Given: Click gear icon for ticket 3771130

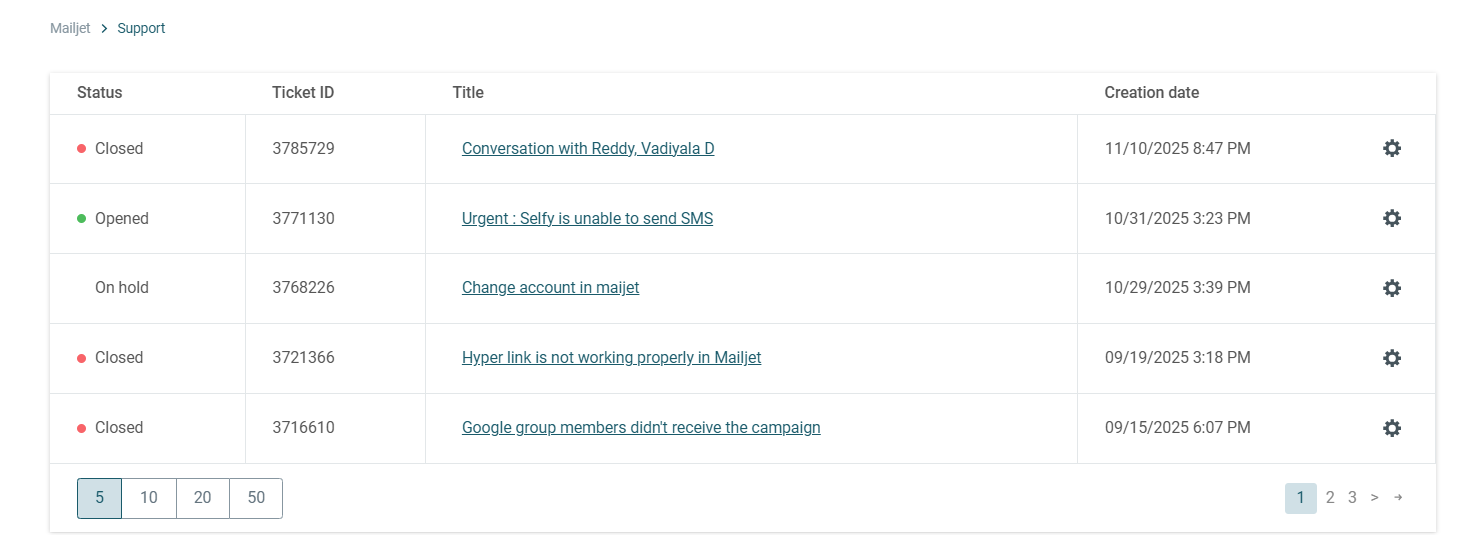Looking at the screenshot, I should click(x=1391, y=218).
